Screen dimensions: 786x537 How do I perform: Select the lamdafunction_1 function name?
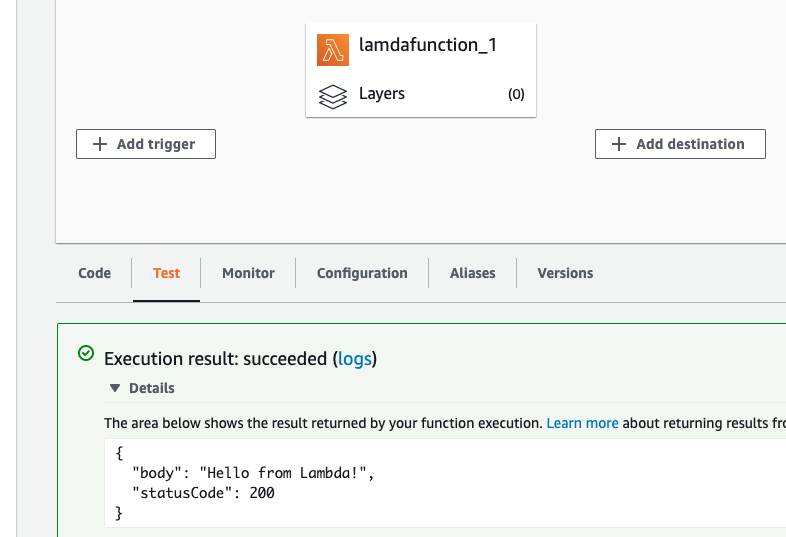tap(427, 45)
